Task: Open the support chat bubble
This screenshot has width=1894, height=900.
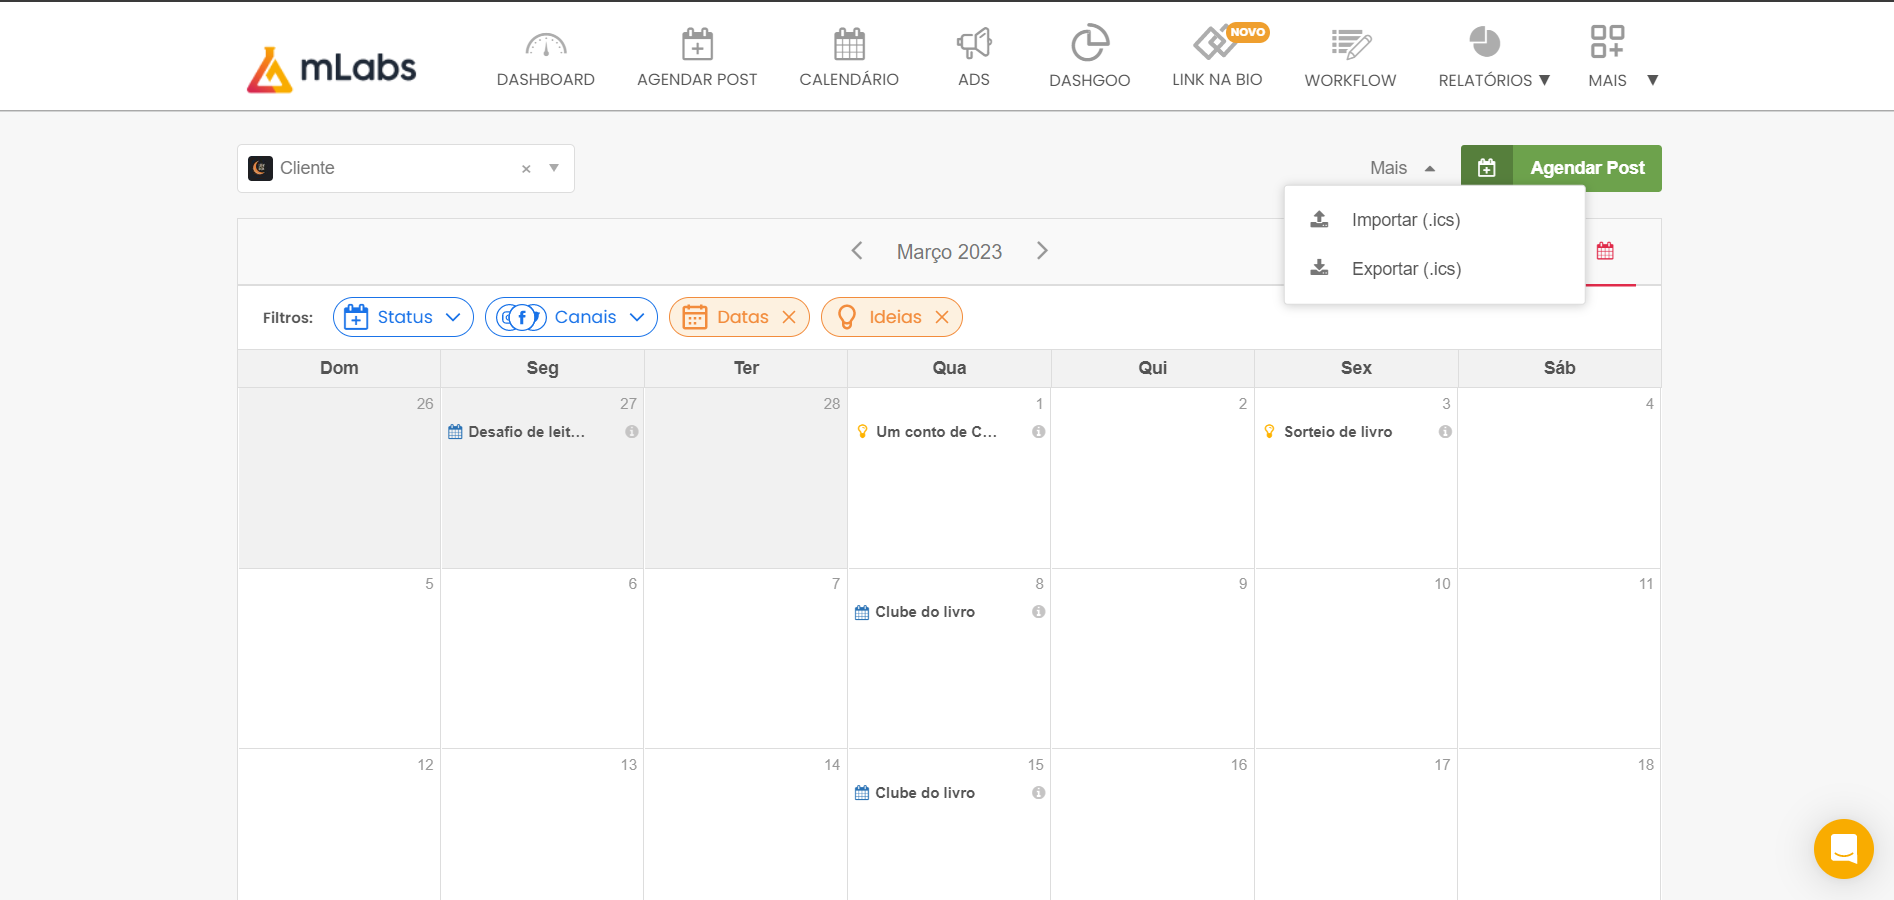Action: coord(1843,849)
